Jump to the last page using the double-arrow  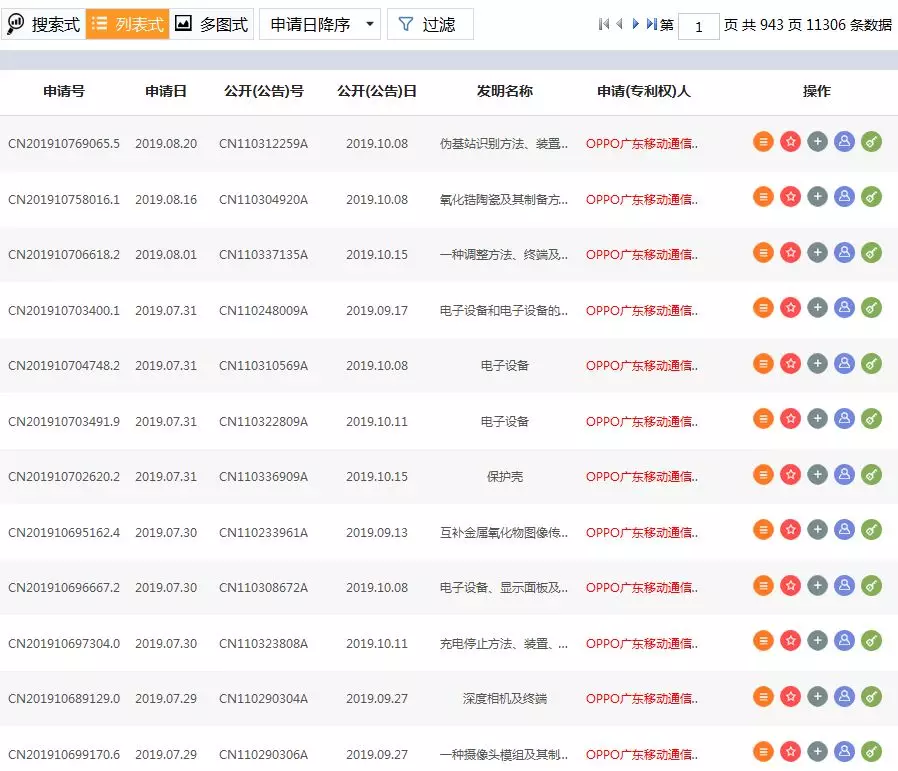[x=651, y=24]
